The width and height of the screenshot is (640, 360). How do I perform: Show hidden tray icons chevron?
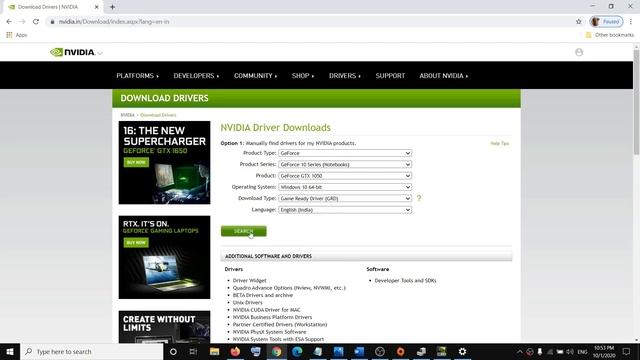pyautogui.click(x=519, y=351)
